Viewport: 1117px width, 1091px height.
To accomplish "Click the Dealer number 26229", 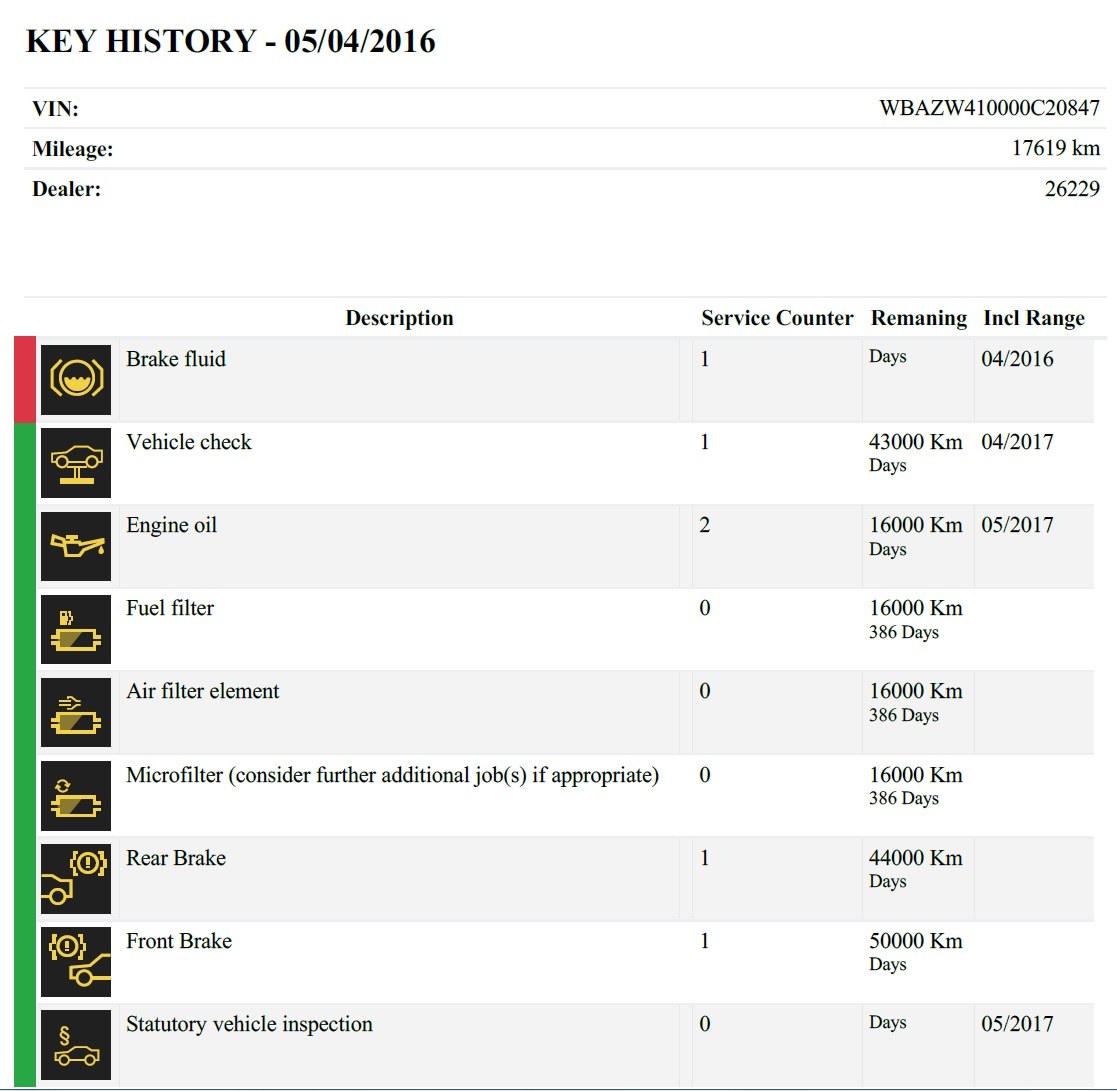I will point(1072,189).
